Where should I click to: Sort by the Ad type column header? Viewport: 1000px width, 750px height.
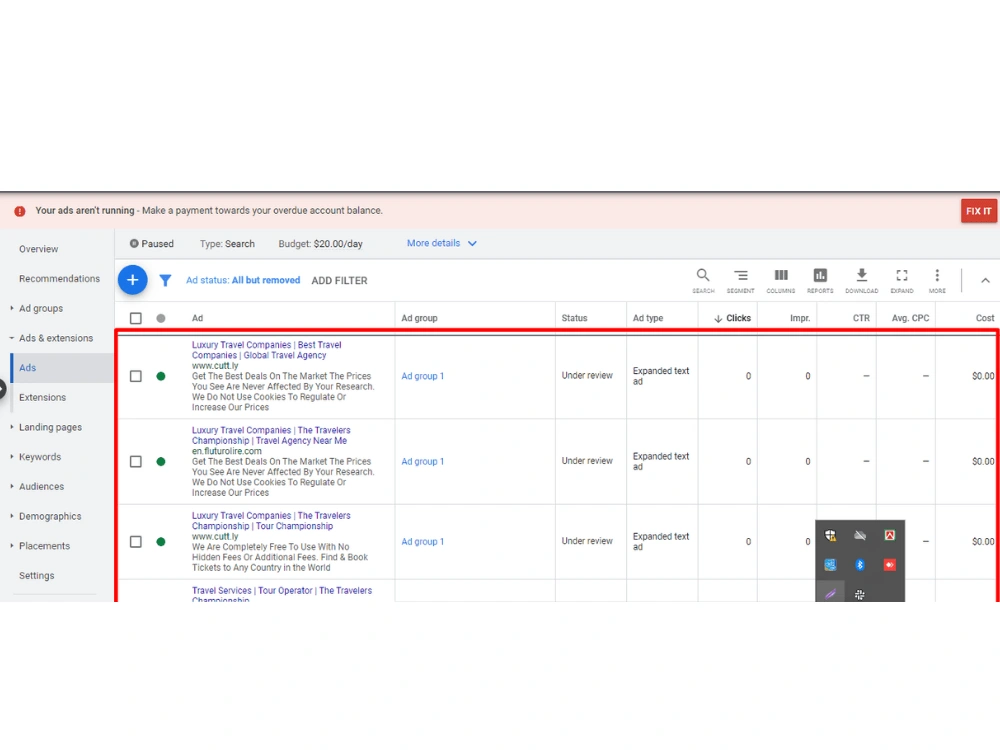point(648,318)
